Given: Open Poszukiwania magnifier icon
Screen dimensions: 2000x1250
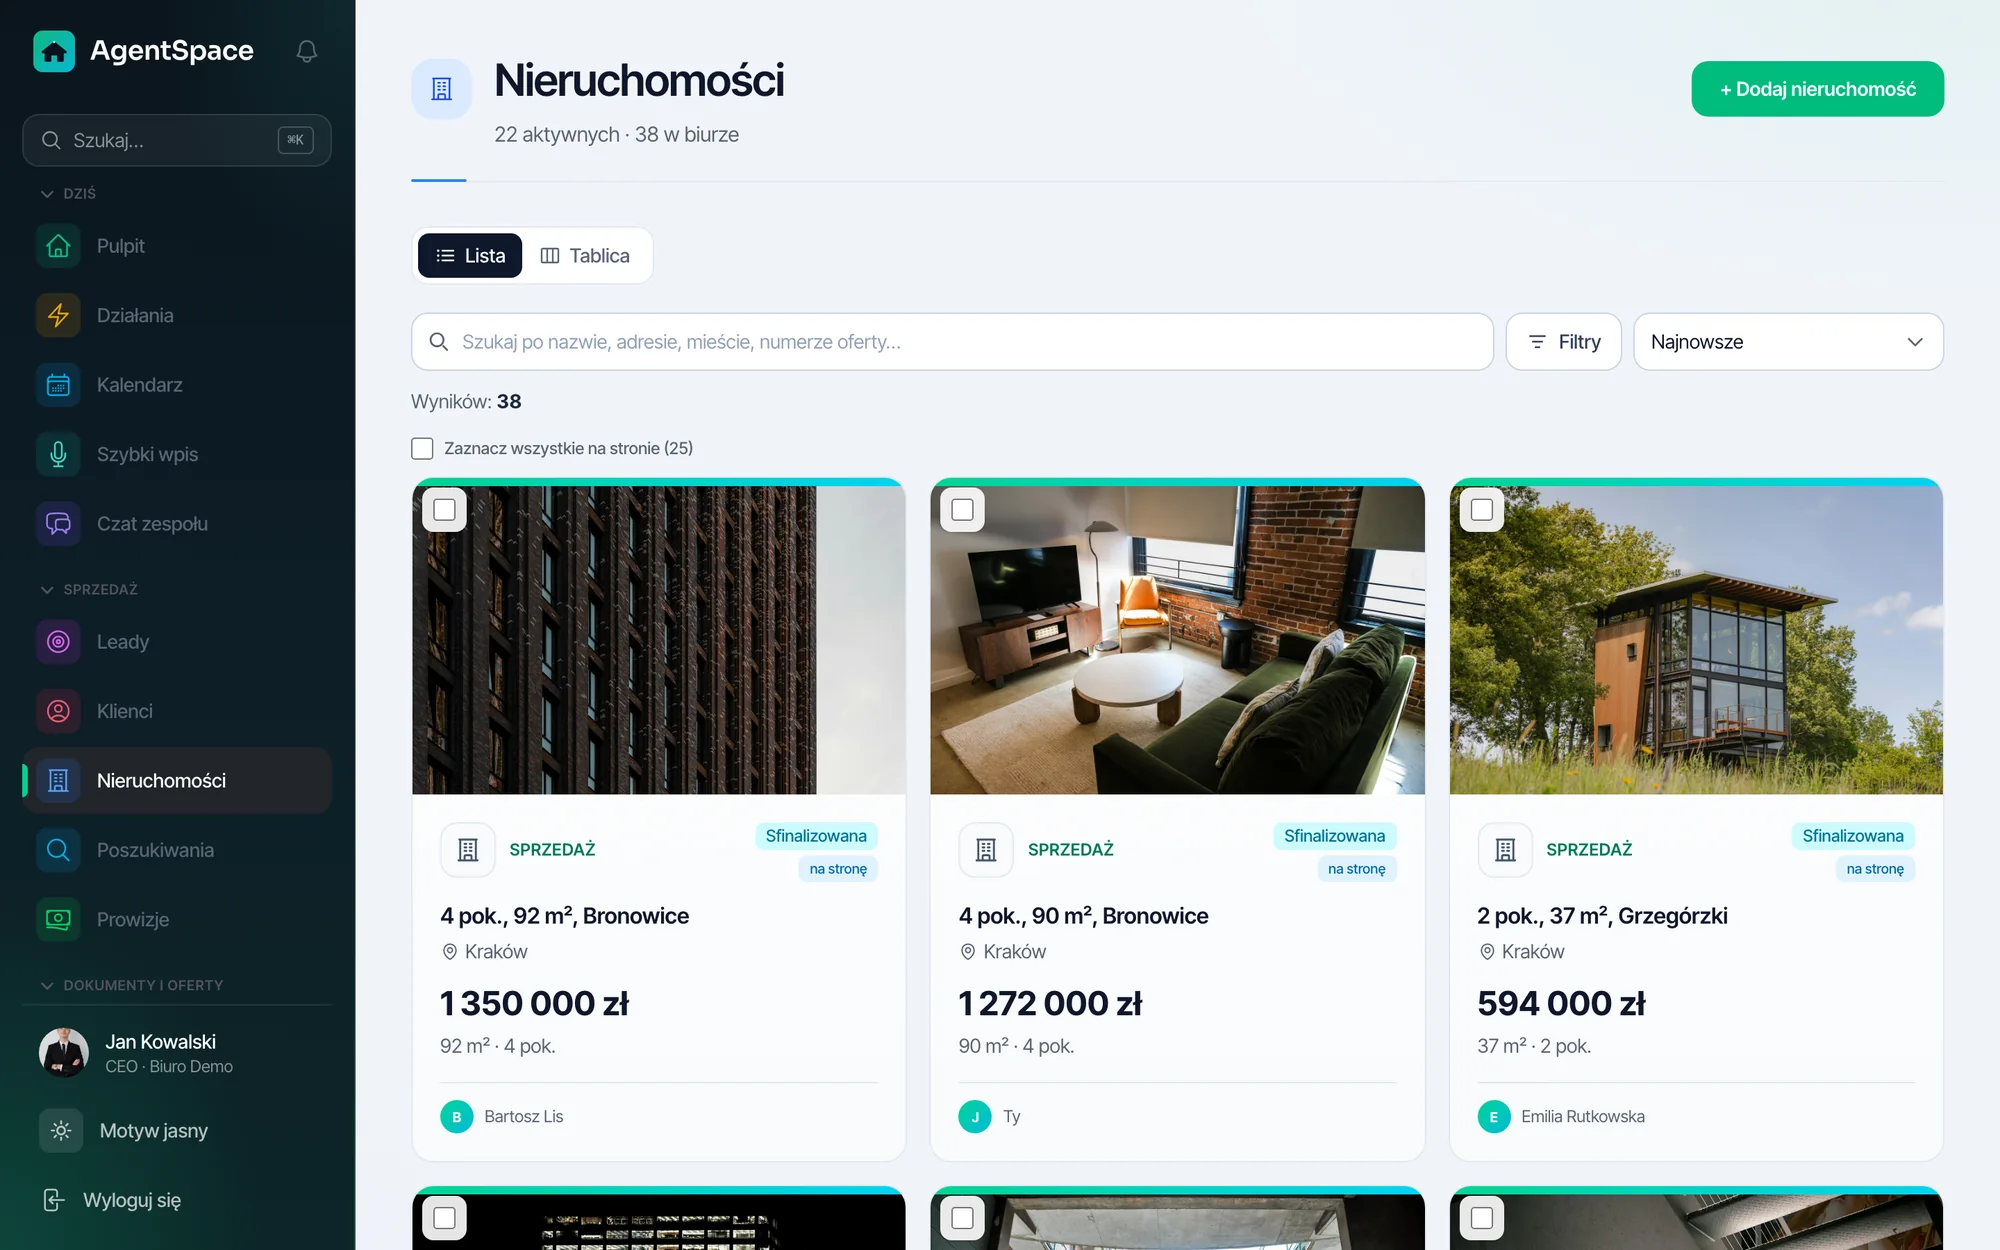Looking at the screenshot, I should tap(59, 850).
